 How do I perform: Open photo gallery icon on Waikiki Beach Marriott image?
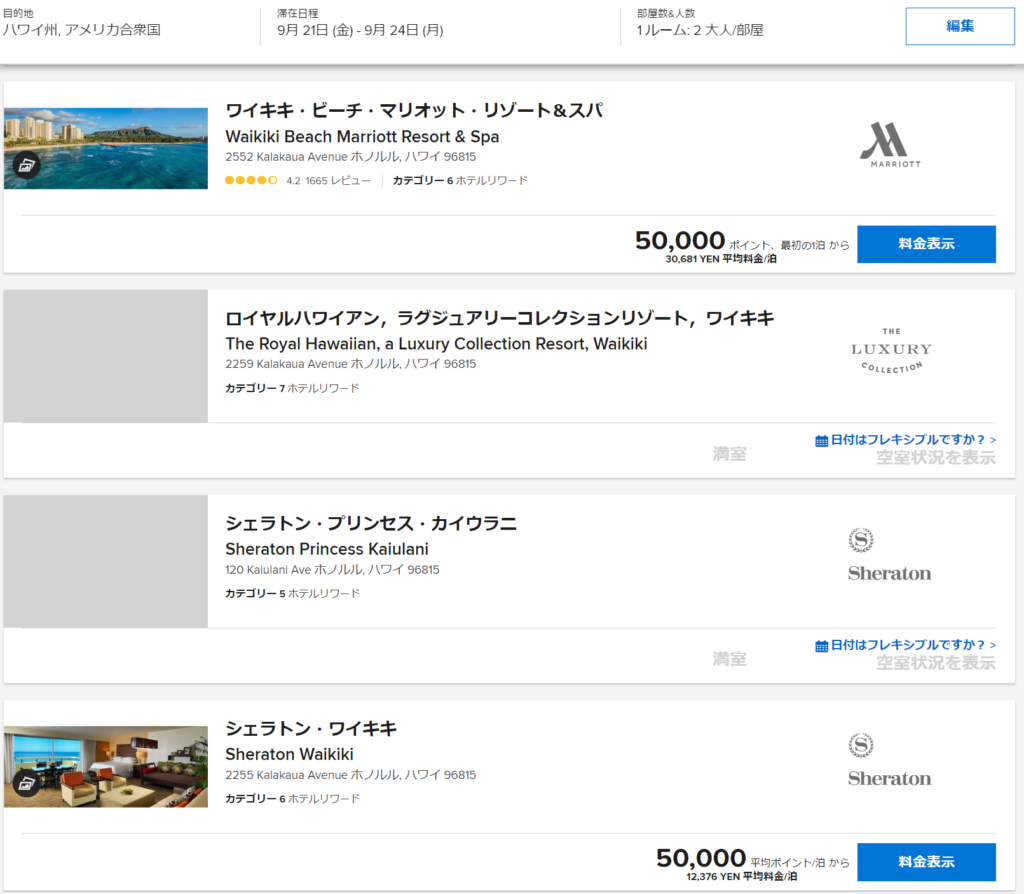(27, 166)
